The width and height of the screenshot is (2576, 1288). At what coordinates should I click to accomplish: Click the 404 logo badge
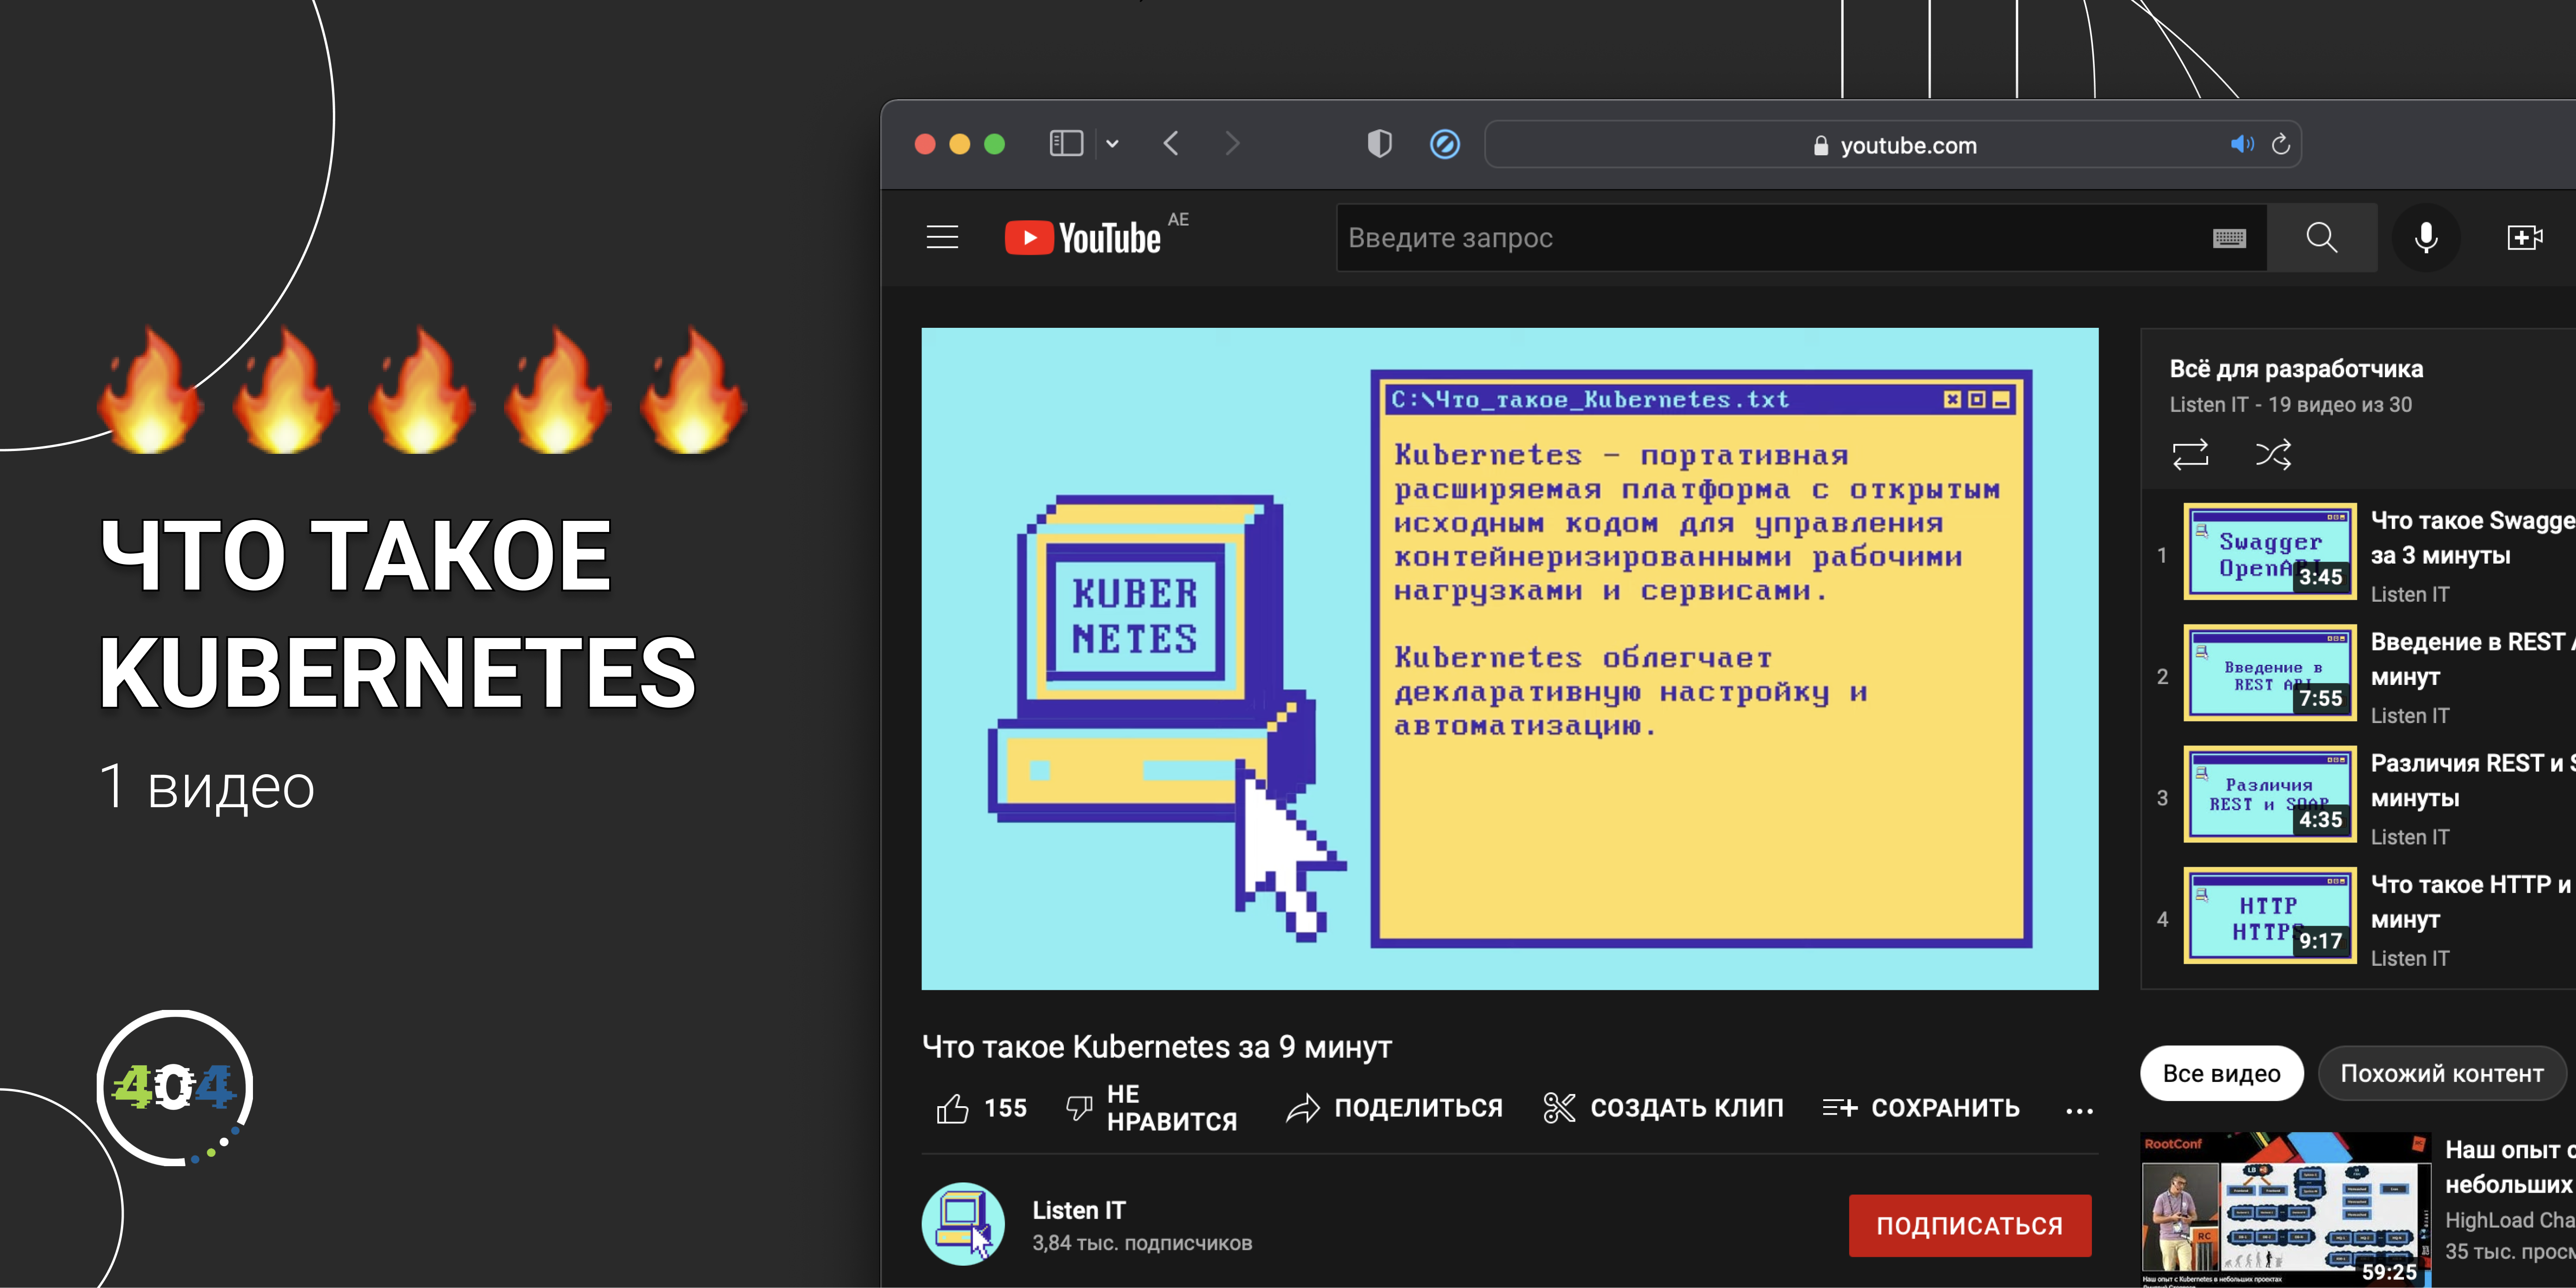pos(175,1087)
